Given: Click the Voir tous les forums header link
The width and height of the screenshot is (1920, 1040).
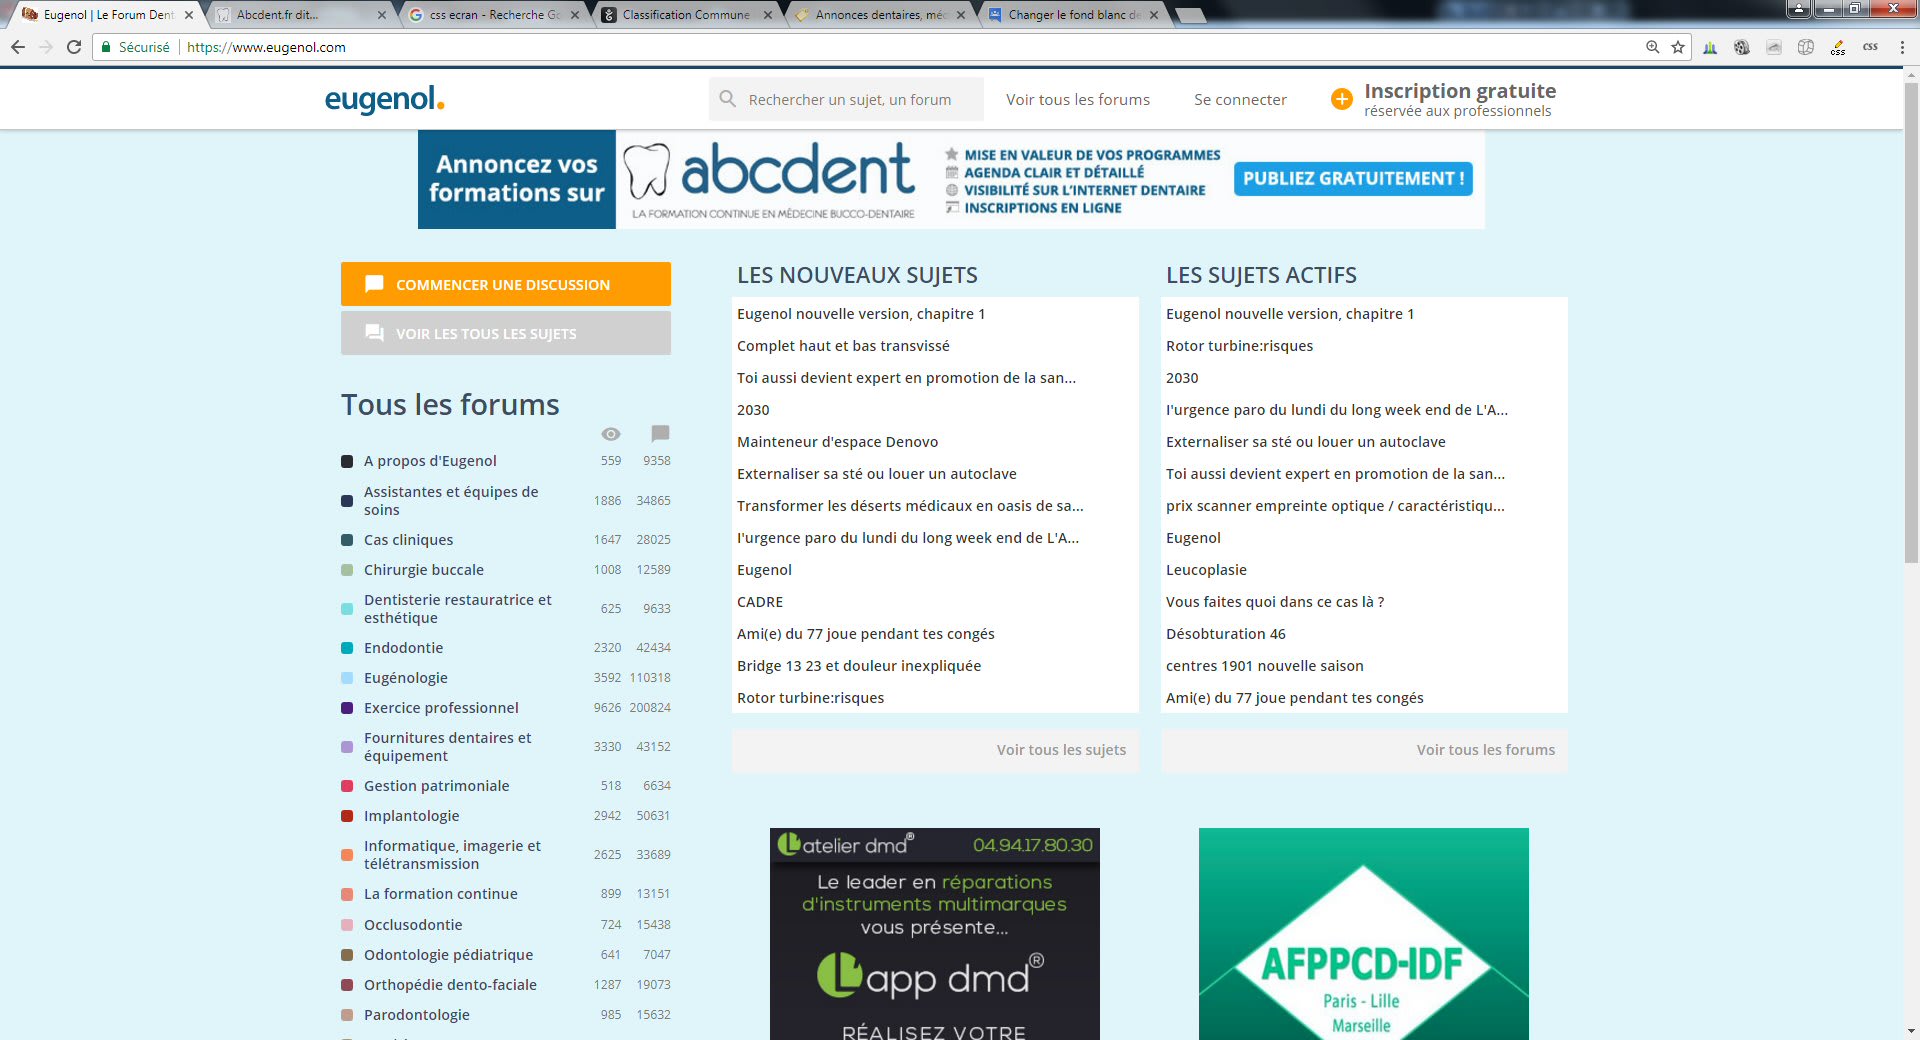Looking at the screenshot, I should 1077,100.
